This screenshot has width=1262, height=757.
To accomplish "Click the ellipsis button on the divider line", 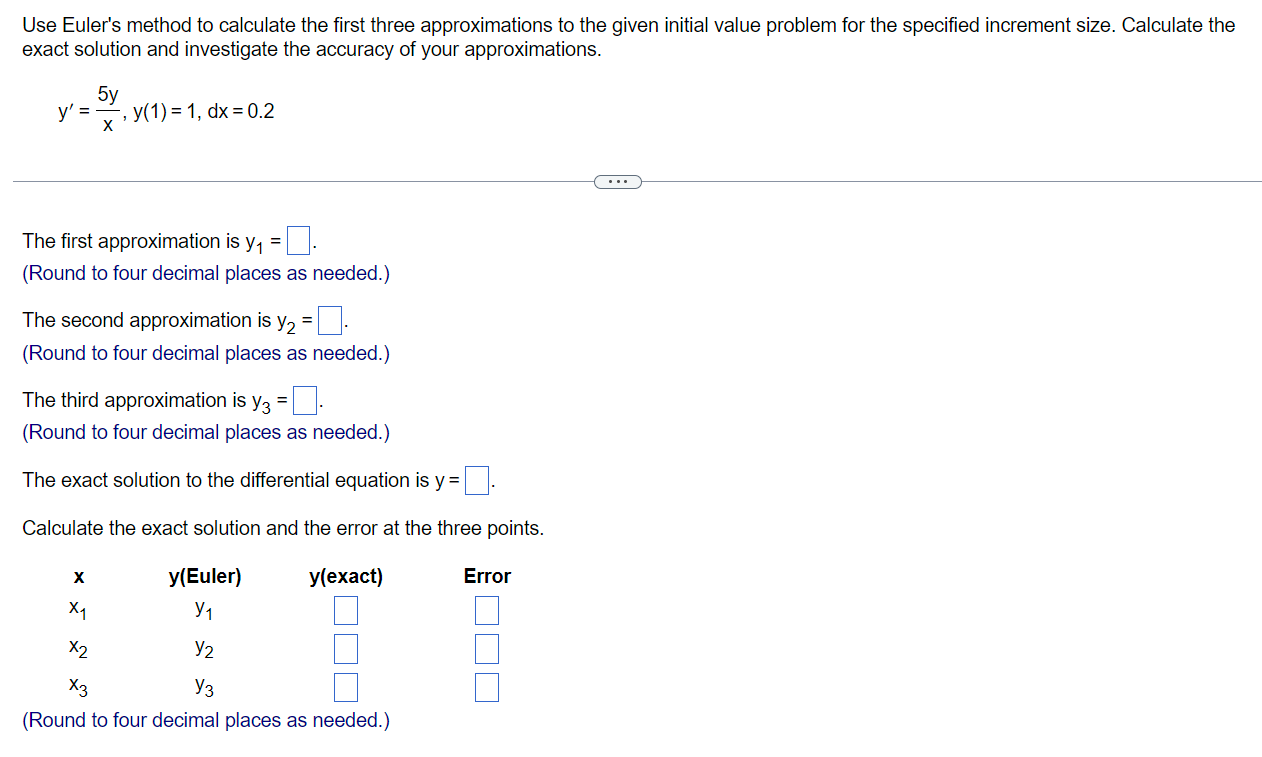I will click(x=618, y=181).
